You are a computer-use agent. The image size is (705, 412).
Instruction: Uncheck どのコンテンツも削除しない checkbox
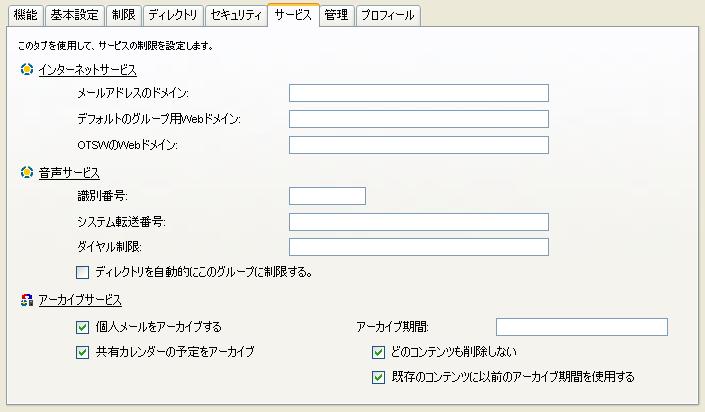pyautogui.click(x=379, y=352)
